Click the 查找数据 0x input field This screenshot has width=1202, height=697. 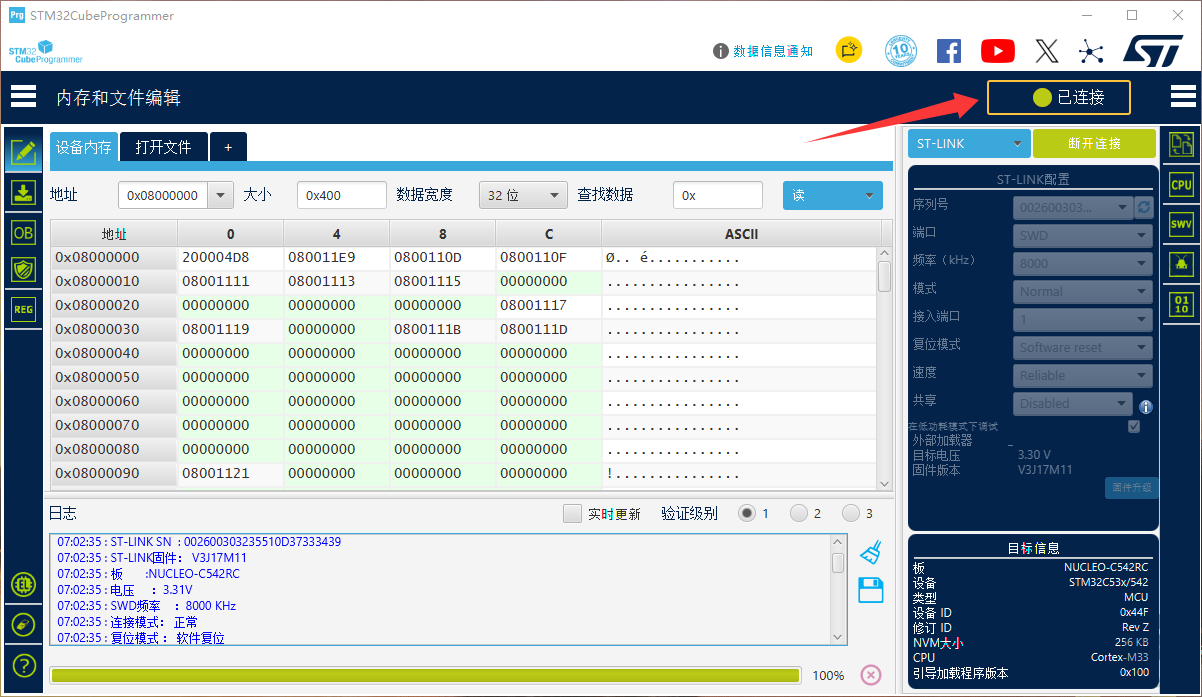tap(717, 196)
